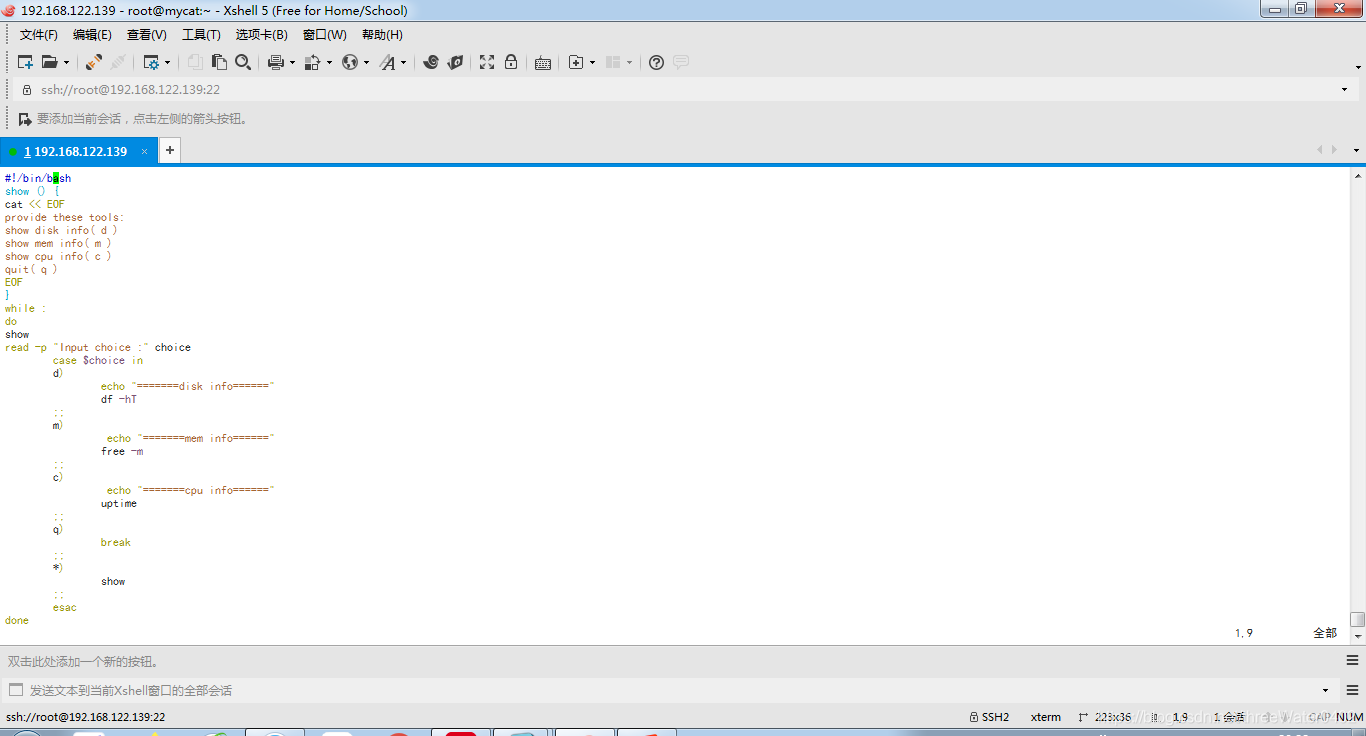Launch Xftp via the swirl icon
The height and width of the screenshot is (736, 1366).
431,62
